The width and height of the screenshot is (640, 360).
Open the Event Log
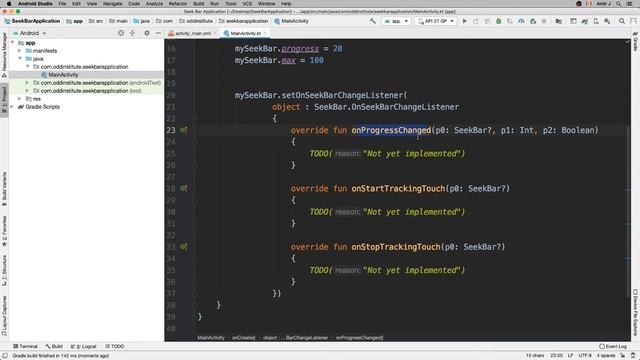[x=613, y=346]
